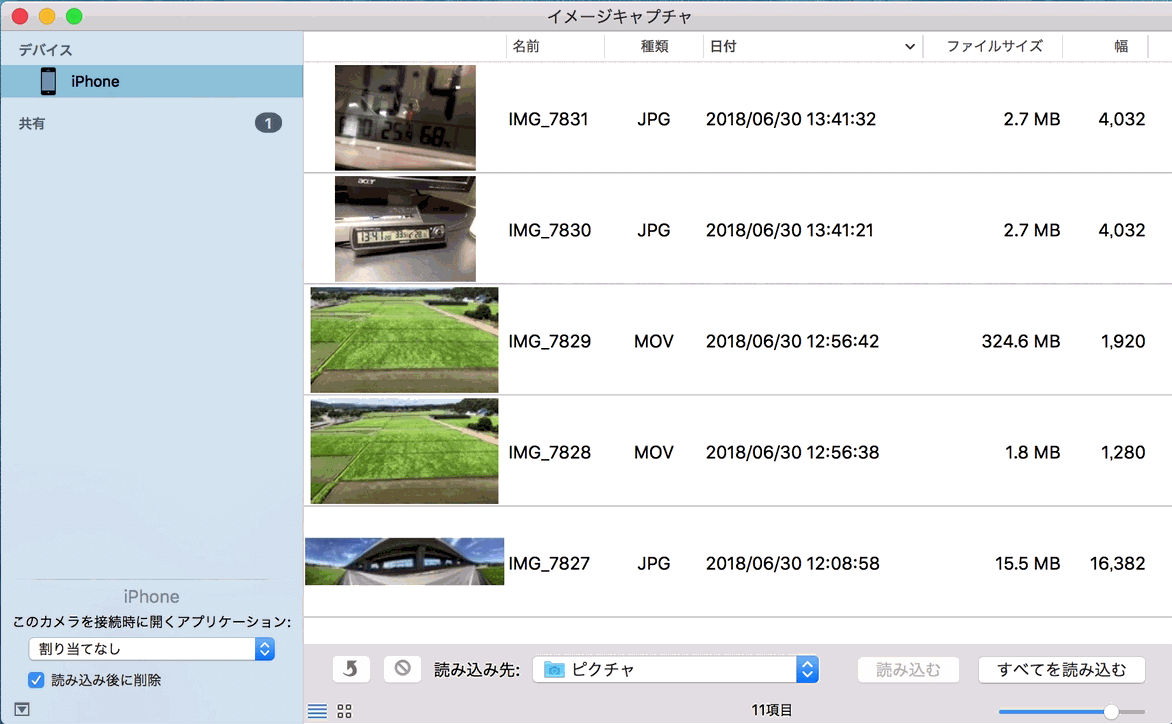Sort by the 名前 column header
The height and width of the screenshot is (724, 1172).
pos(527,46)
